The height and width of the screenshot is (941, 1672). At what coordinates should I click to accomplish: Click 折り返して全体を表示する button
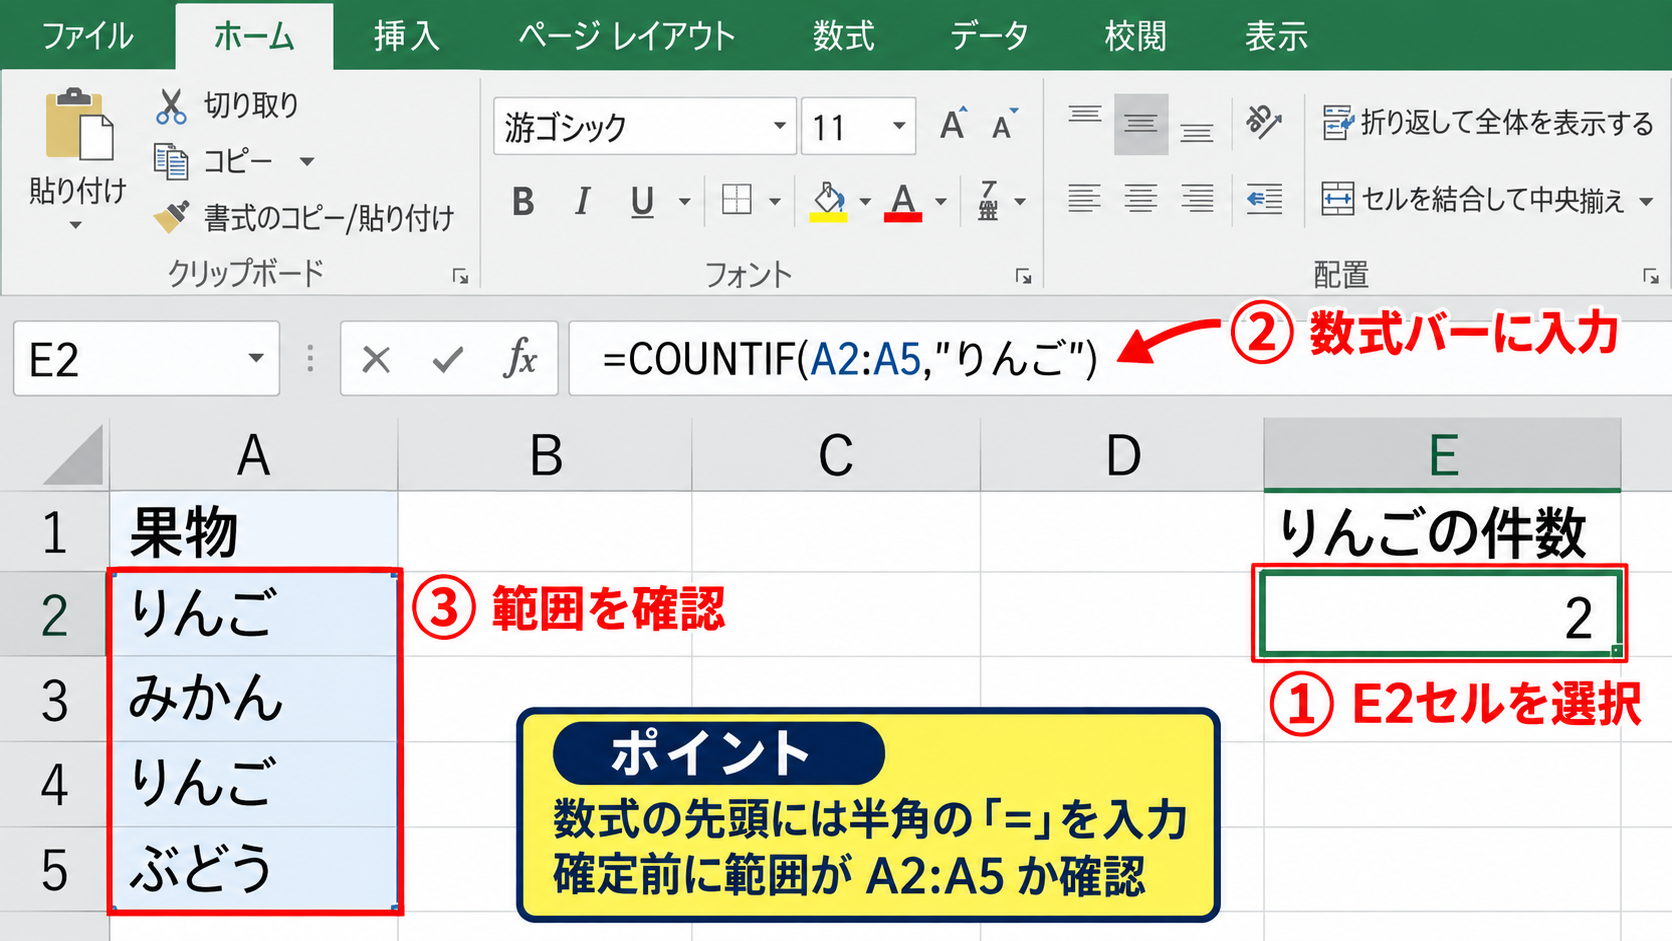[1488, 123]
